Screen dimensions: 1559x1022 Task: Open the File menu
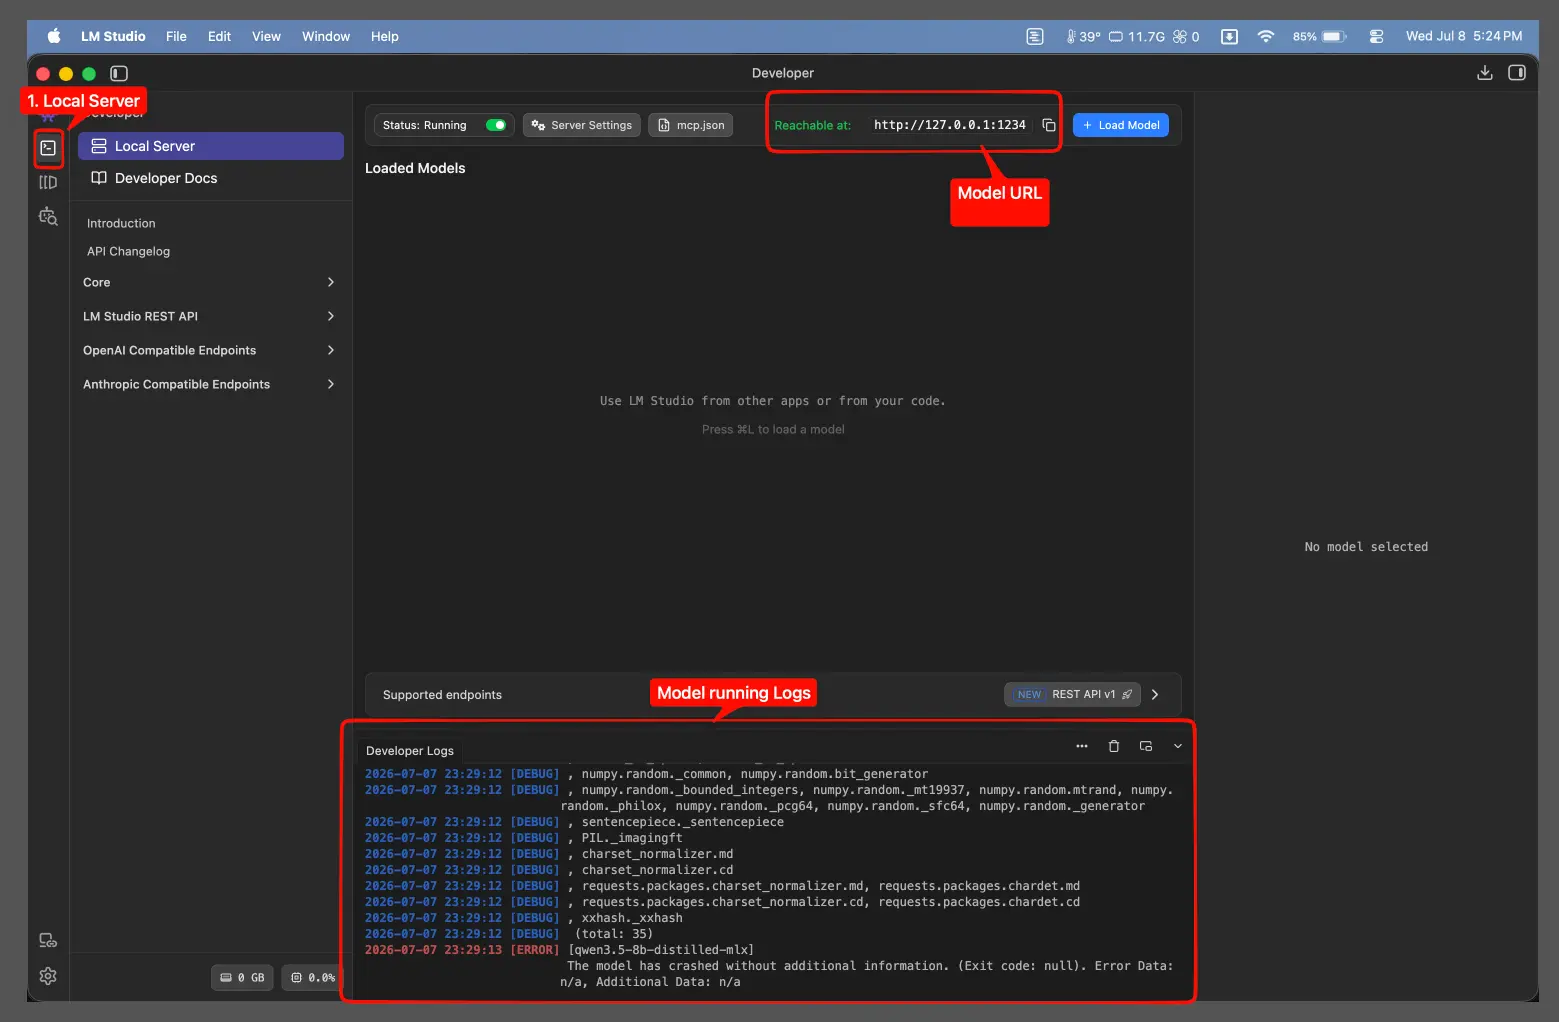point(176,36)
